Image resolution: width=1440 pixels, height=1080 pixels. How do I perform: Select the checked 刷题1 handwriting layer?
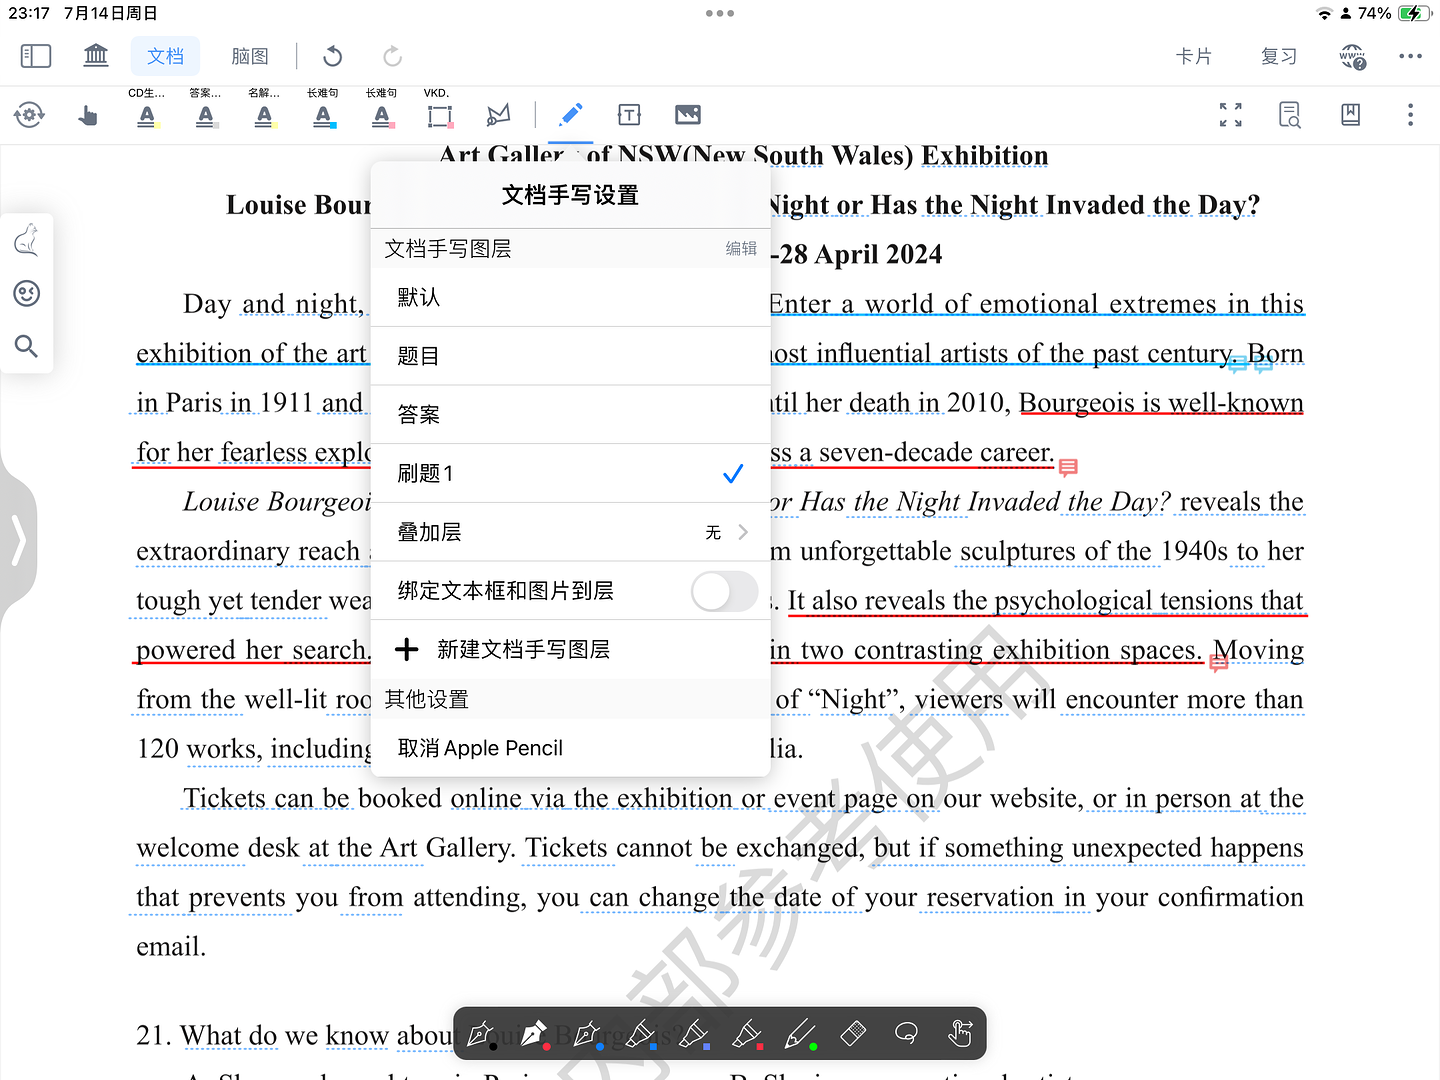(x=570, y=473)
